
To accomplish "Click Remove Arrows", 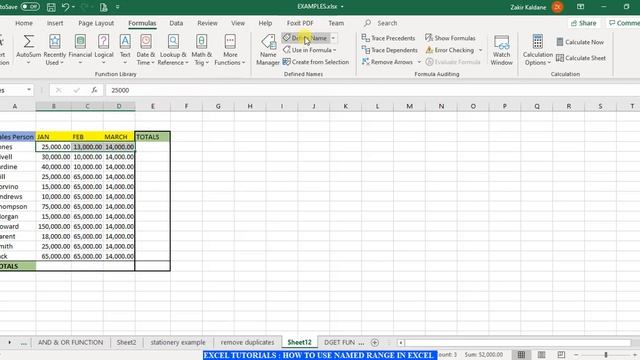I will coord(387,62).
